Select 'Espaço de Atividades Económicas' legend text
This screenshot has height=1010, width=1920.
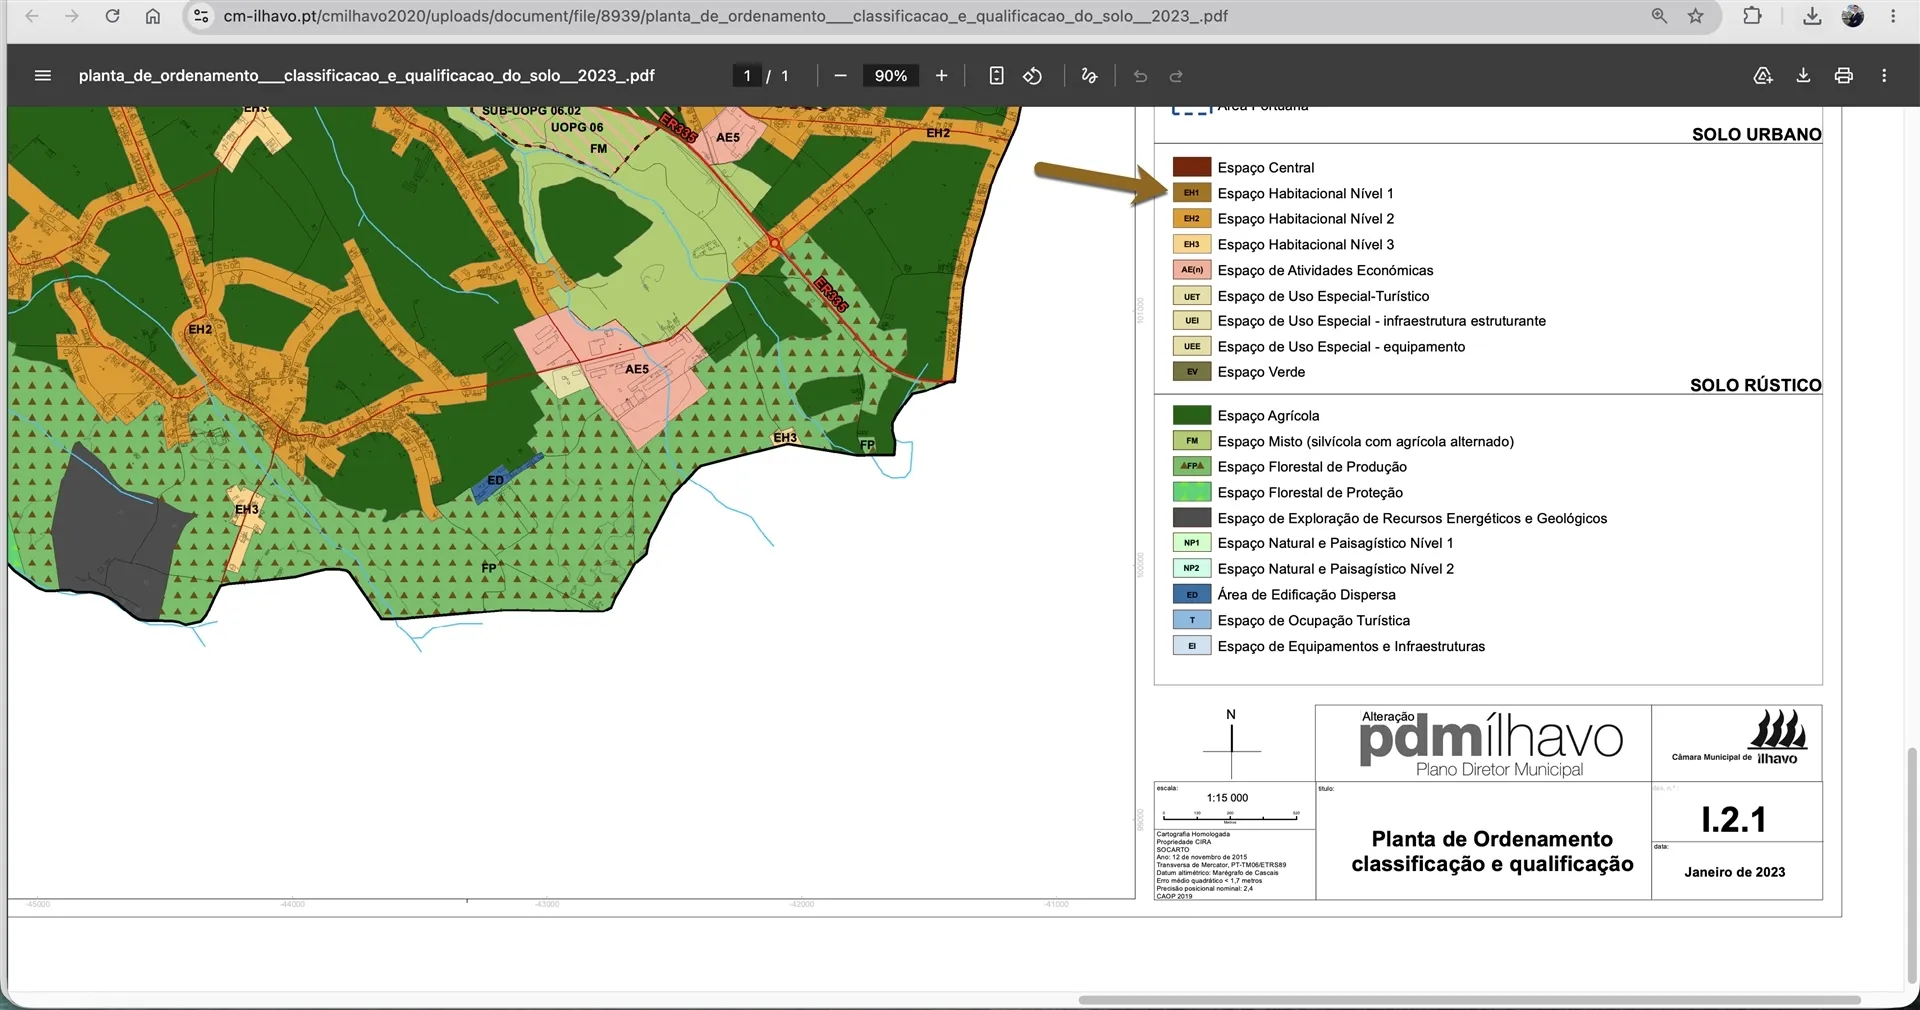click(x=1325, y=270)
